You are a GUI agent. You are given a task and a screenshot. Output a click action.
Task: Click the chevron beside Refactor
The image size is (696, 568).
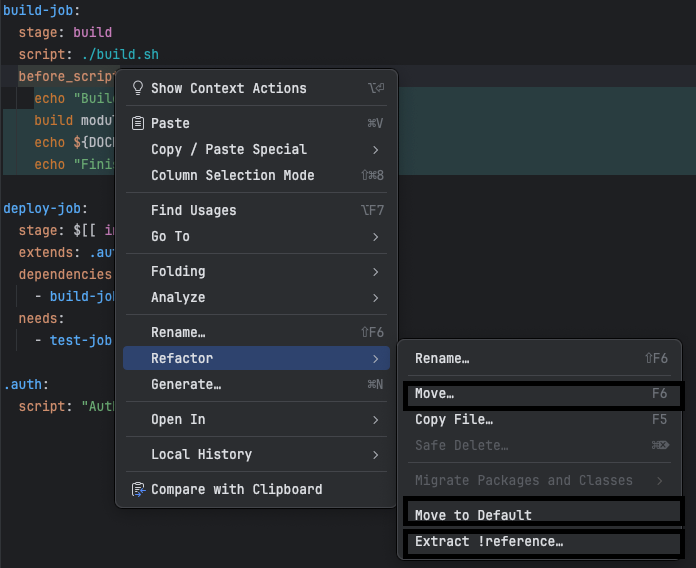click(376, 359)
